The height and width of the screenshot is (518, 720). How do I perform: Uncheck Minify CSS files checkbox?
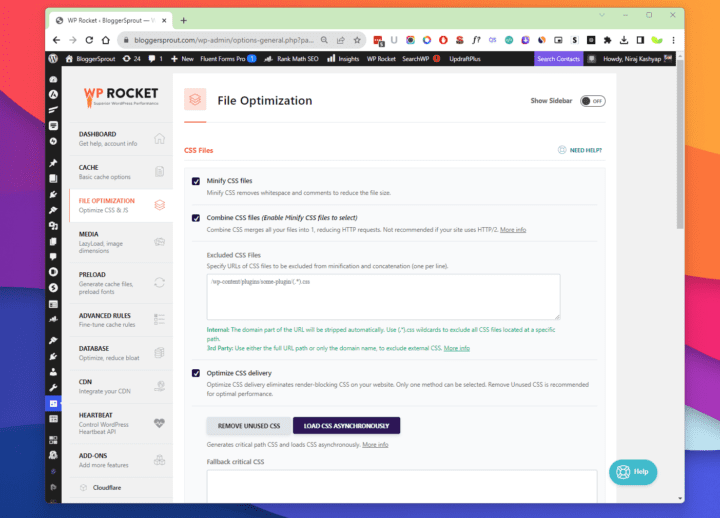[196, 181]
